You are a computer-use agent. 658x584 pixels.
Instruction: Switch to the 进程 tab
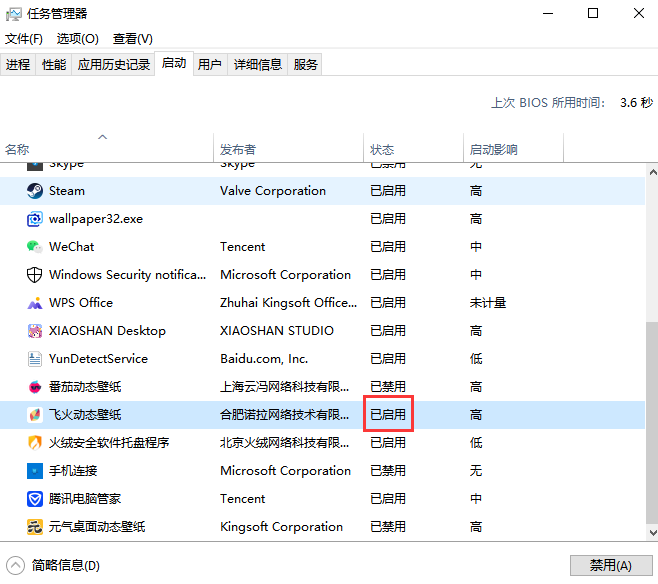click(x=18, y=65)
